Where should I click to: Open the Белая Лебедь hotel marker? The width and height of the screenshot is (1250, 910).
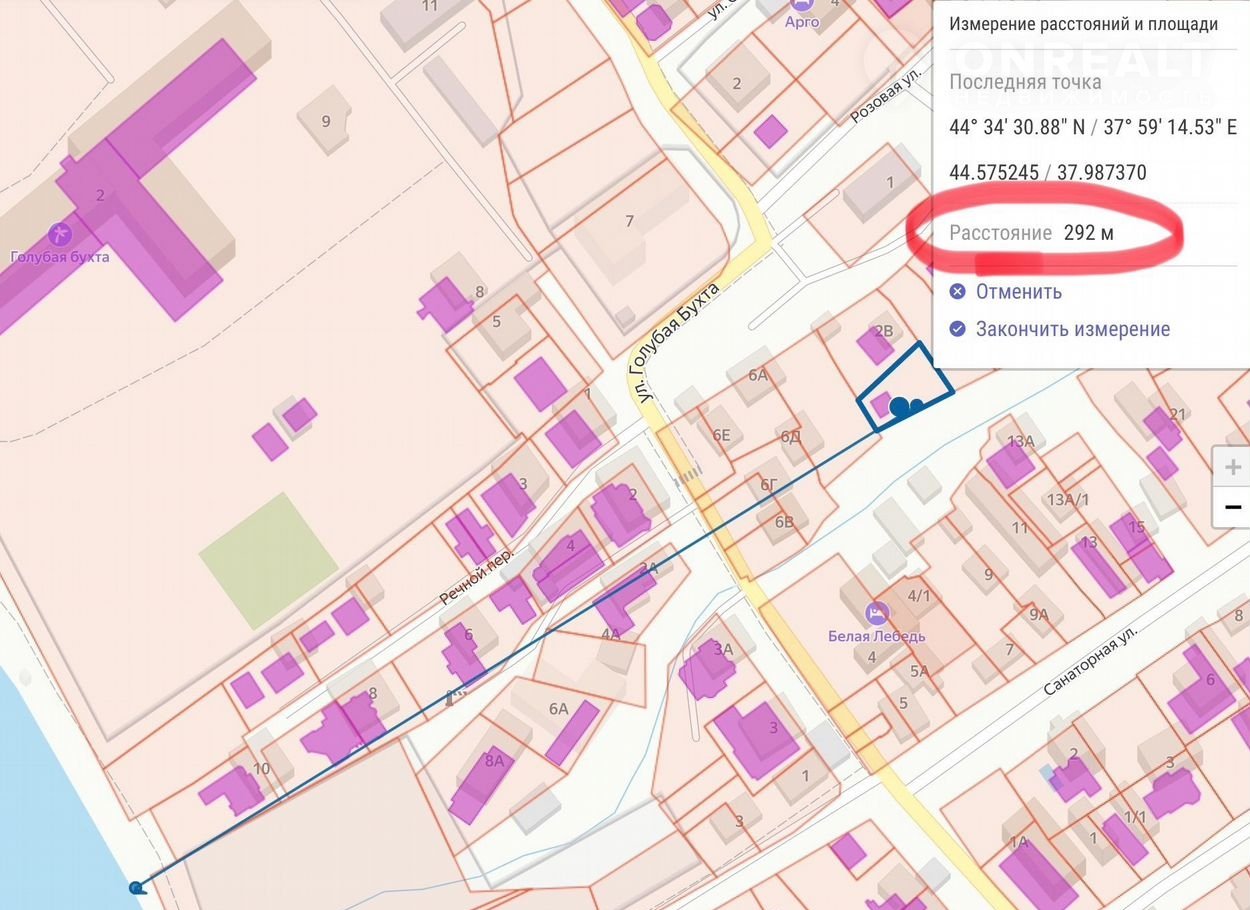pyautogui.click(x=876, y=612)
